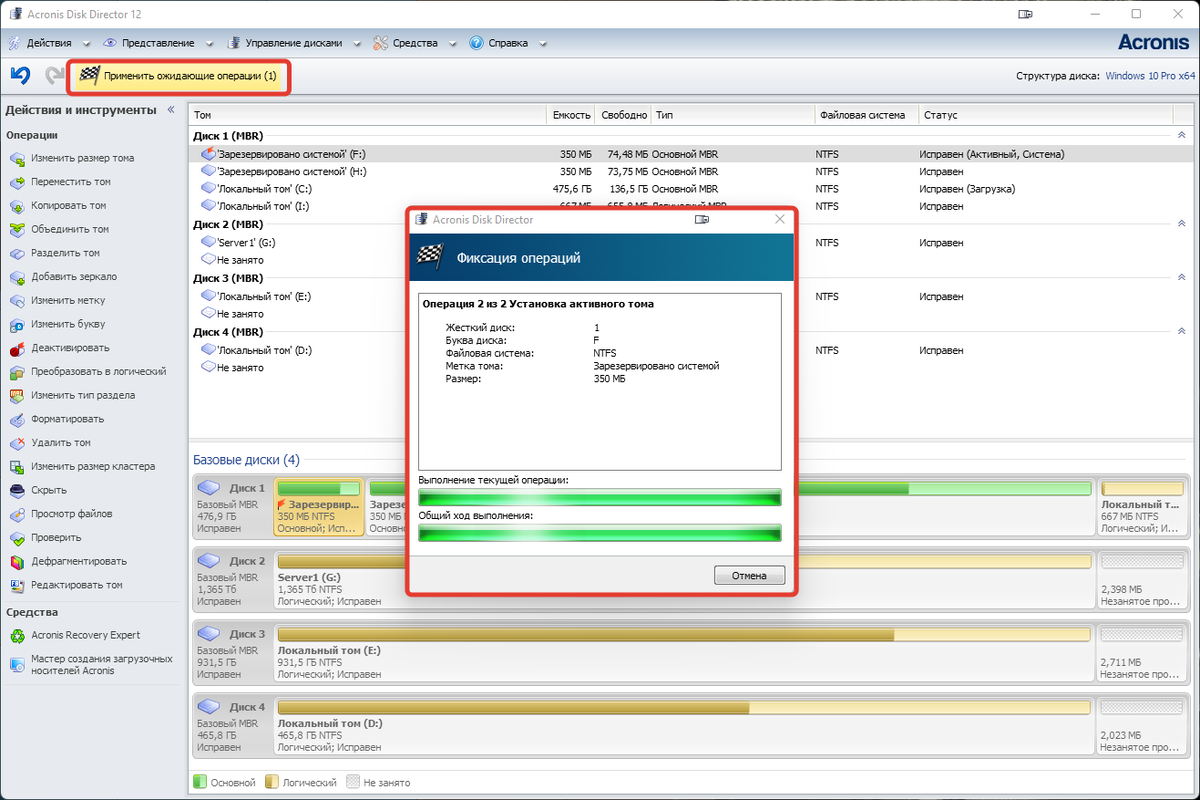Sort volume list by Емкость column
The width and height of the screenshot is (1200, 800).
(570, 115)
